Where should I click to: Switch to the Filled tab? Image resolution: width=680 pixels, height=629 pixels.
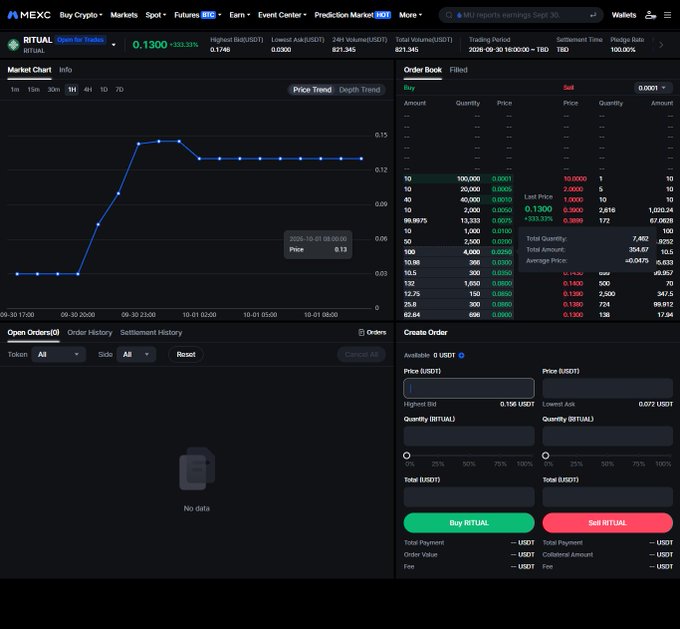click(458, 70)
